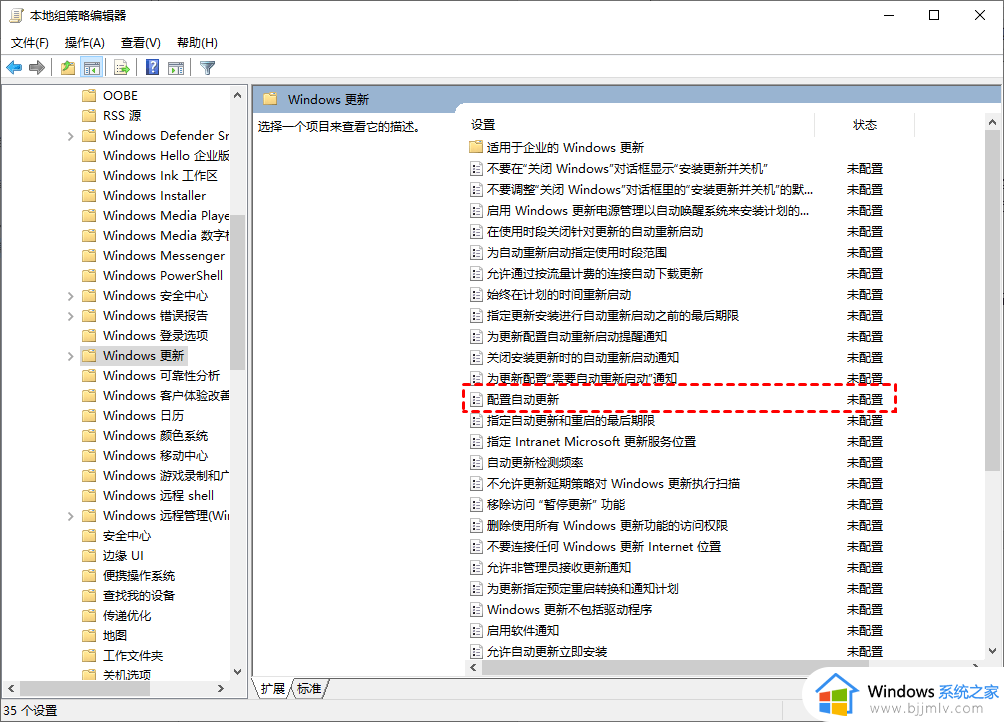Select Windows 日历 in the tree
Viewport: 1004px width, 722px height.
coord(143,415)
